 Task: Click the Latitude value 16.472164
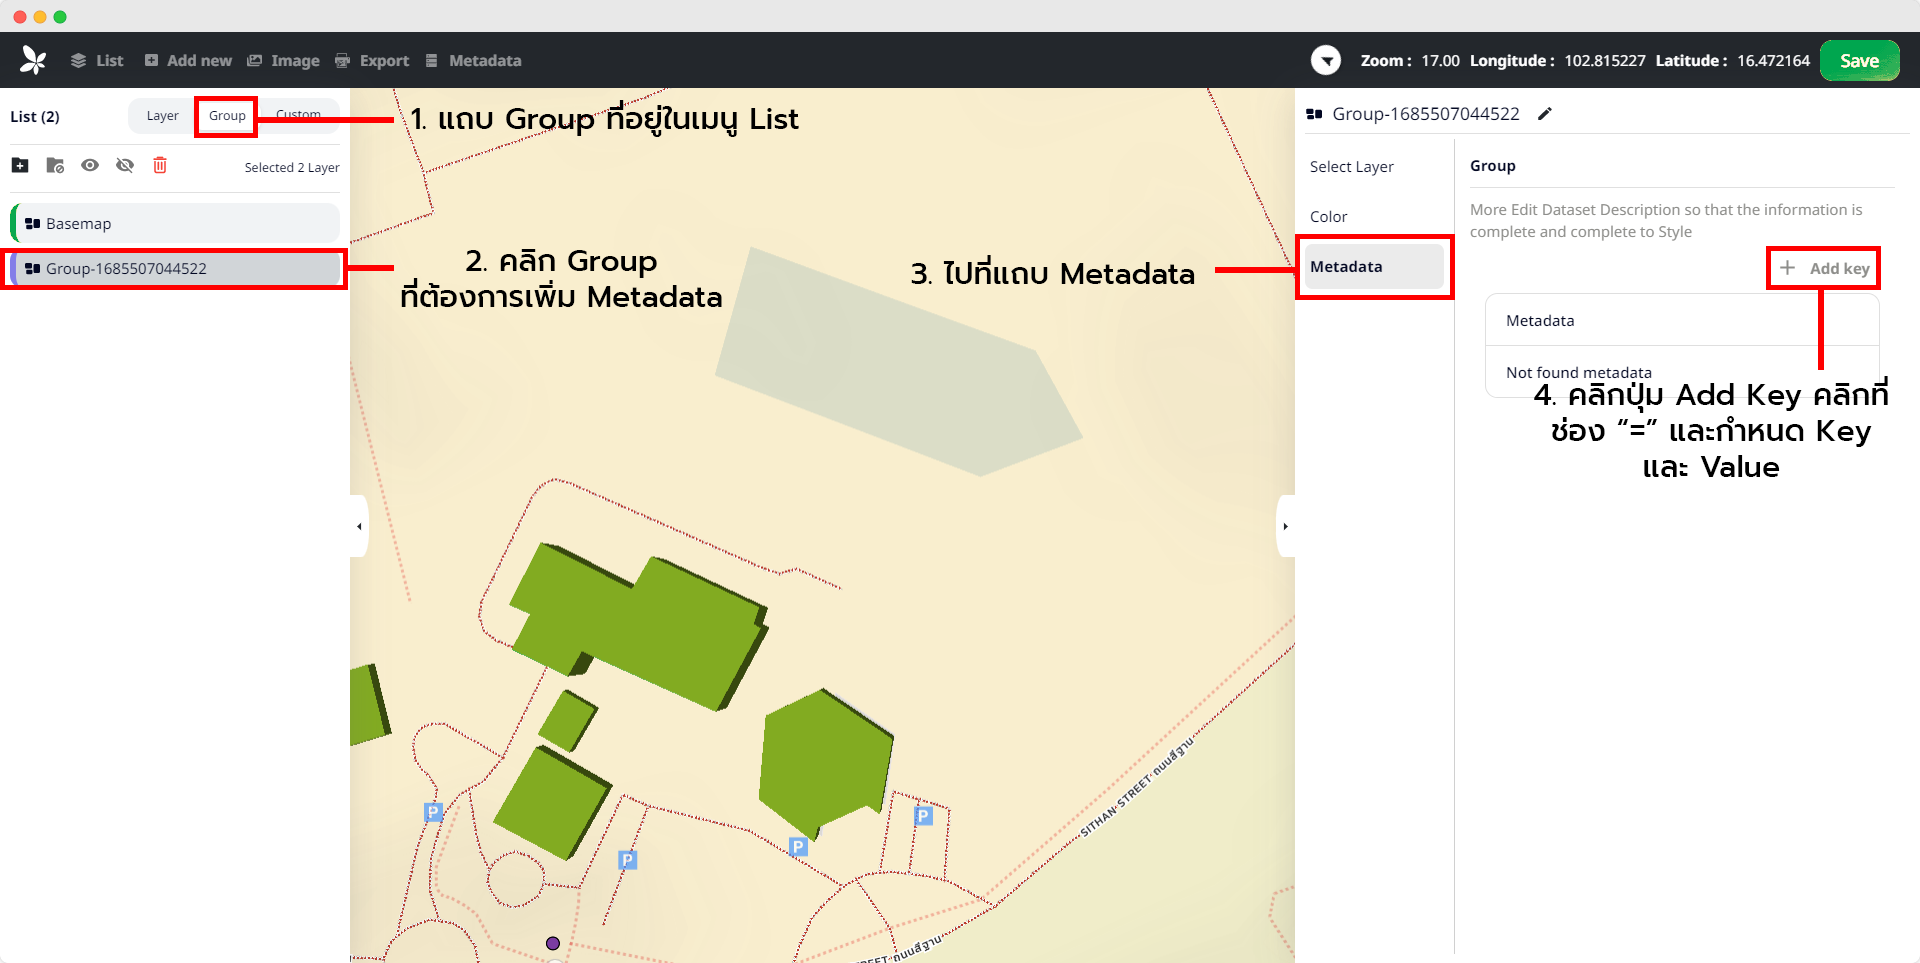tap(1773, 60)
